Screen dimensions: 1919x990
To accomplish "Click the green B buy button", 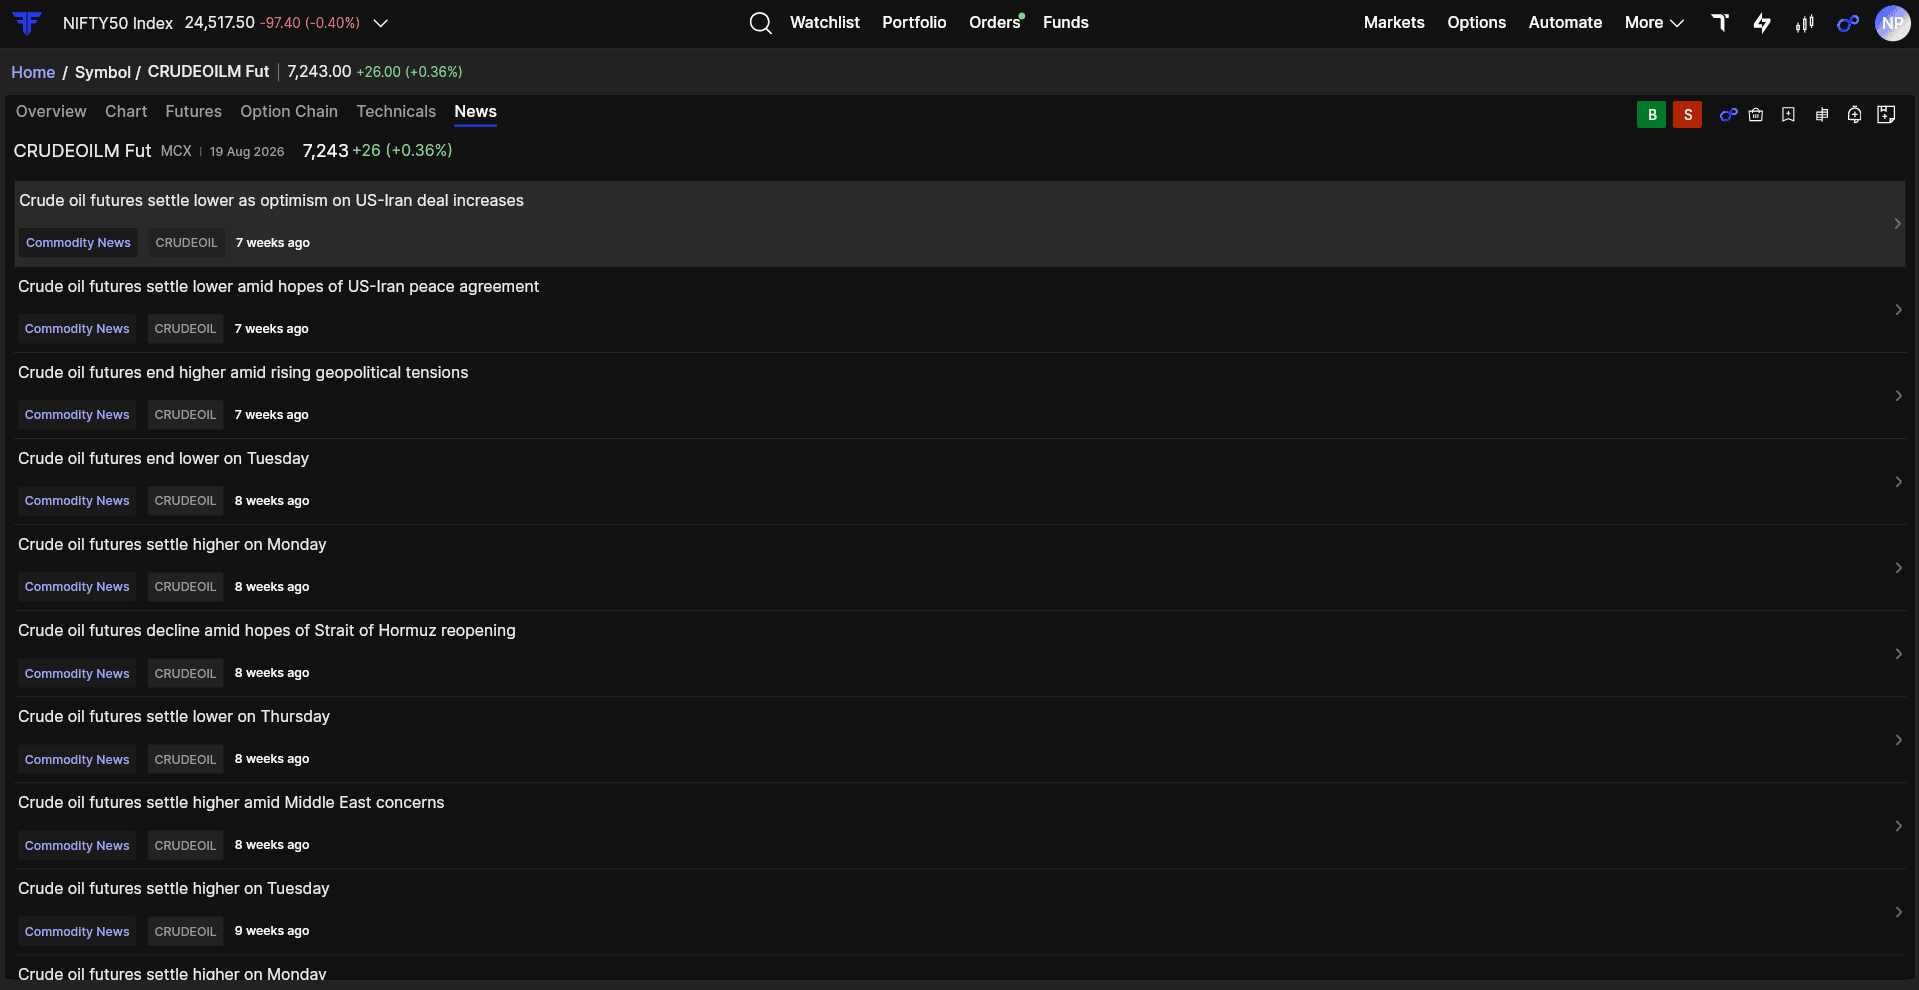I will [1652, 115].
